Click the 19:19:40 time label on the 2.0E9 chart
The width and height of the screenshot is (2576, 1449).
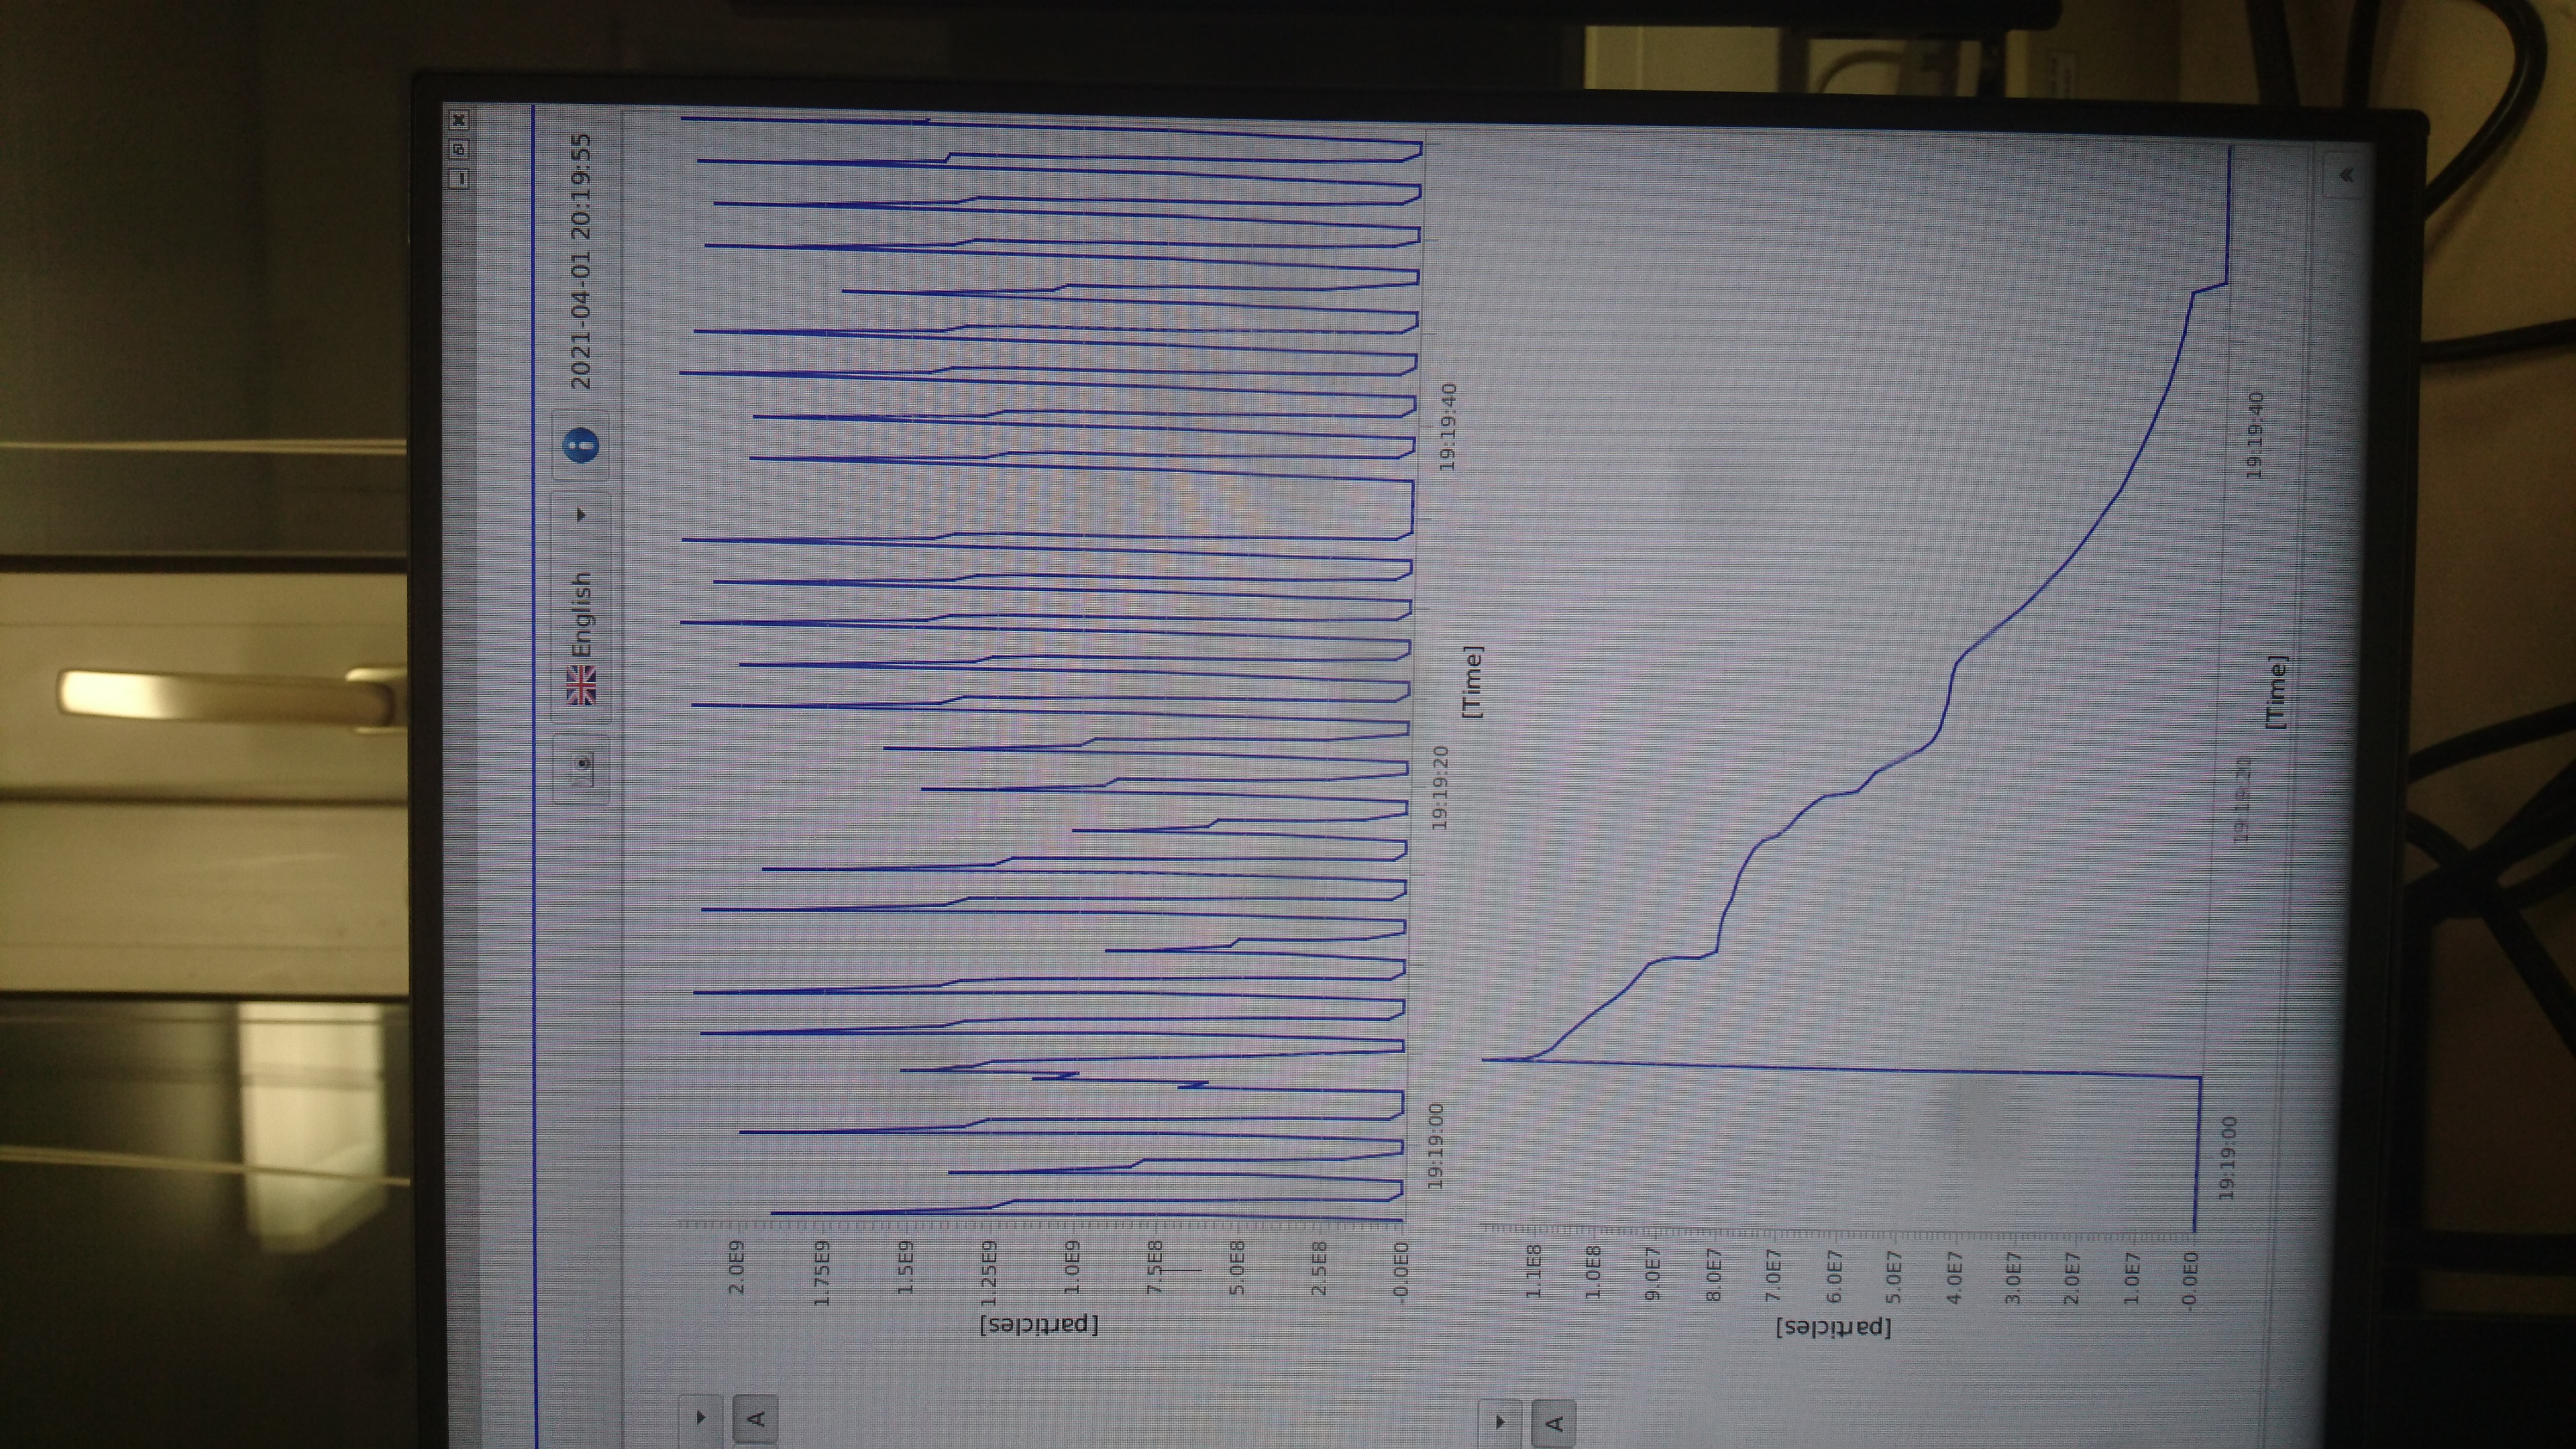click(1447, 426)
